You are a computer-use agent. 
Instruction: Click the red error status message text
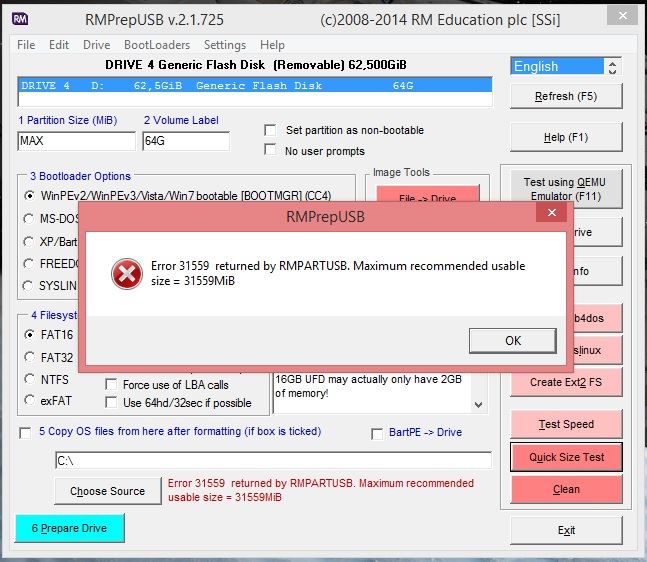321,490
